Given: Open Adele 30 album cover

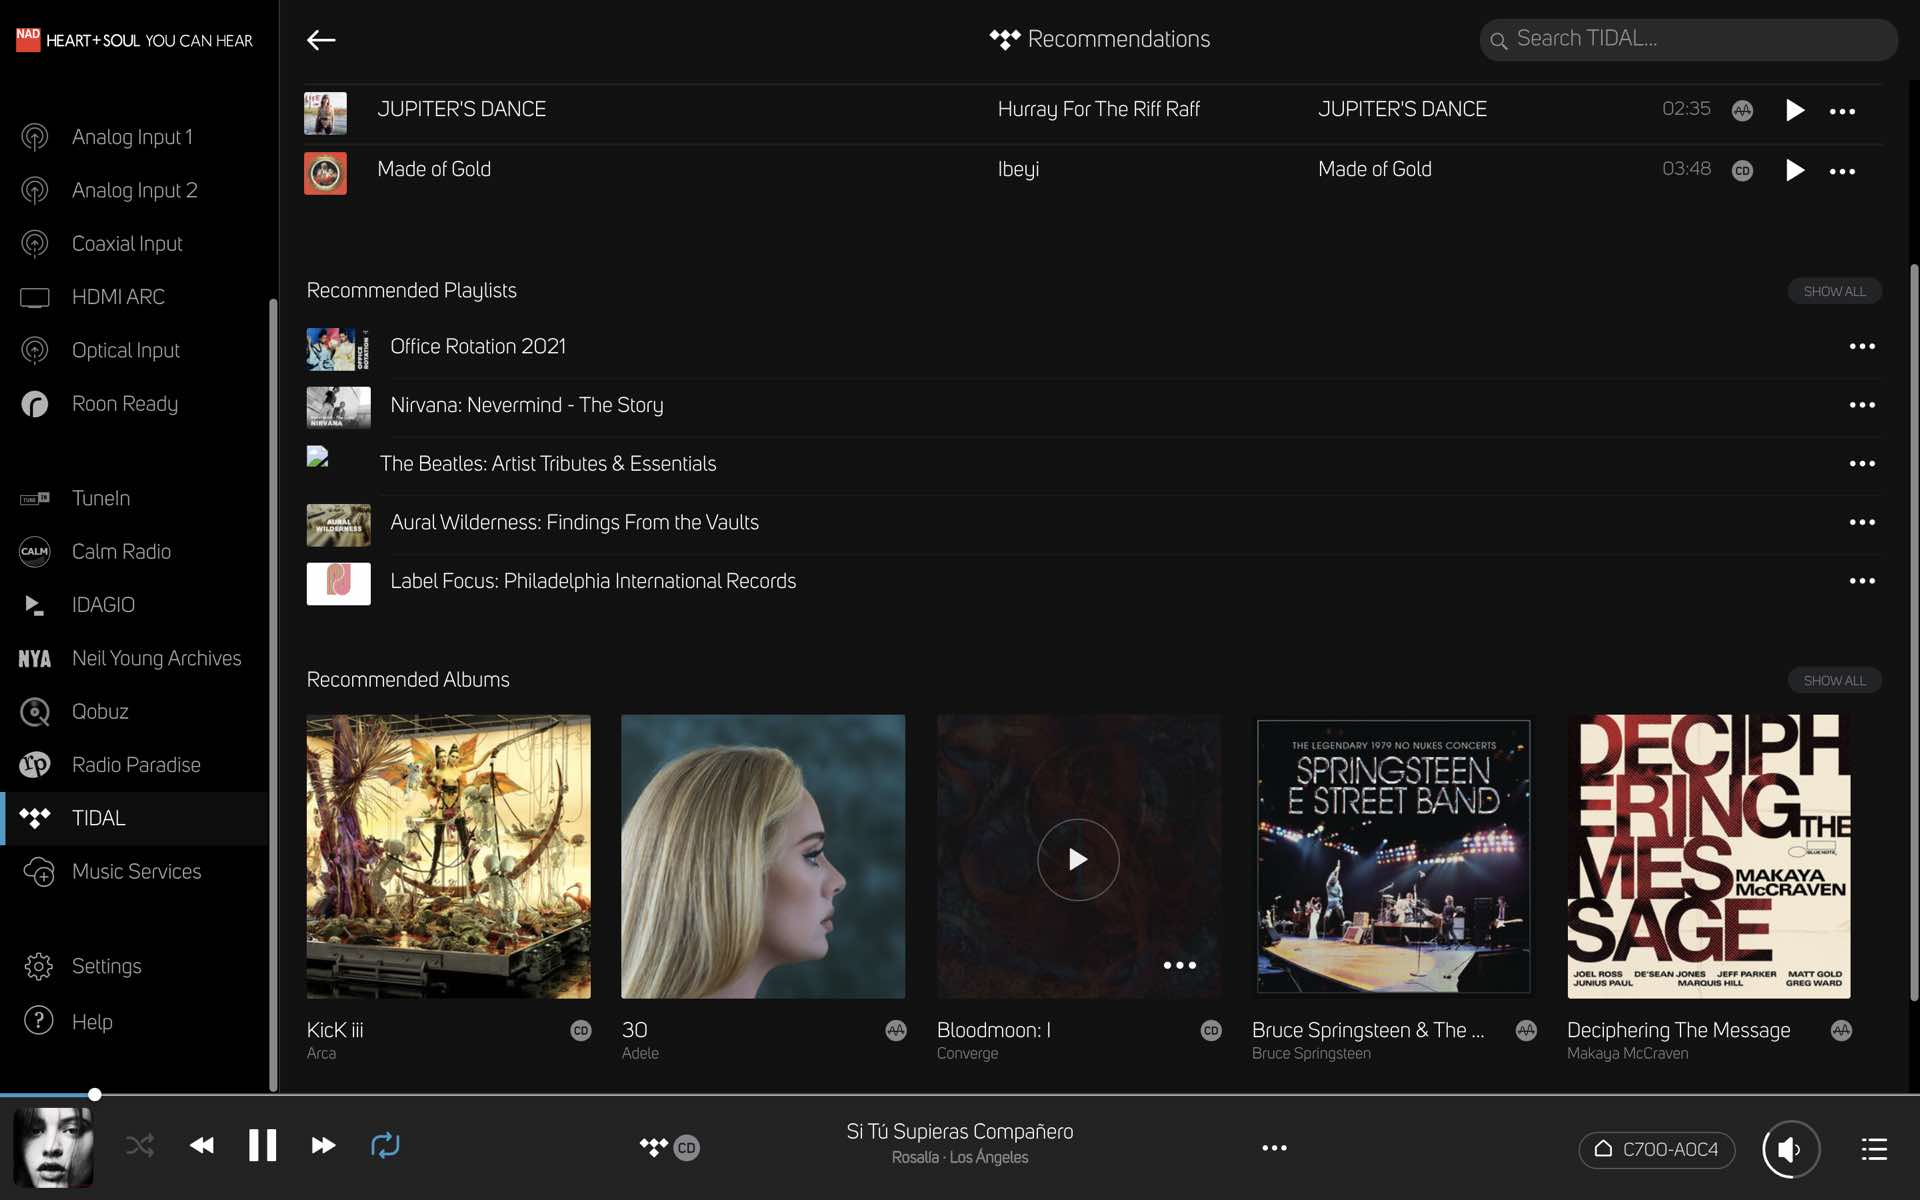Looking at the screenshot, I should [x=763, y=856].
